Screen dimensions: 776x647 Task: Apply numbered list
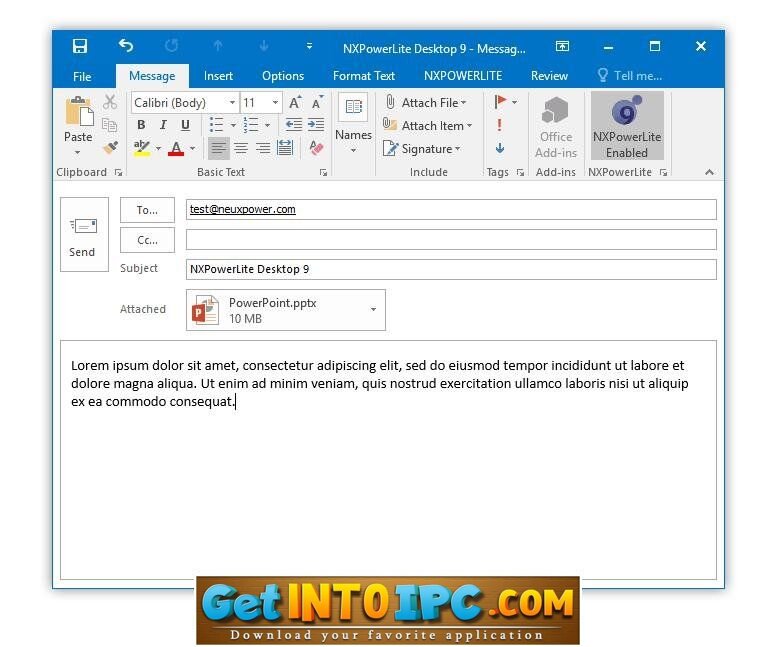tap(250, 125)
